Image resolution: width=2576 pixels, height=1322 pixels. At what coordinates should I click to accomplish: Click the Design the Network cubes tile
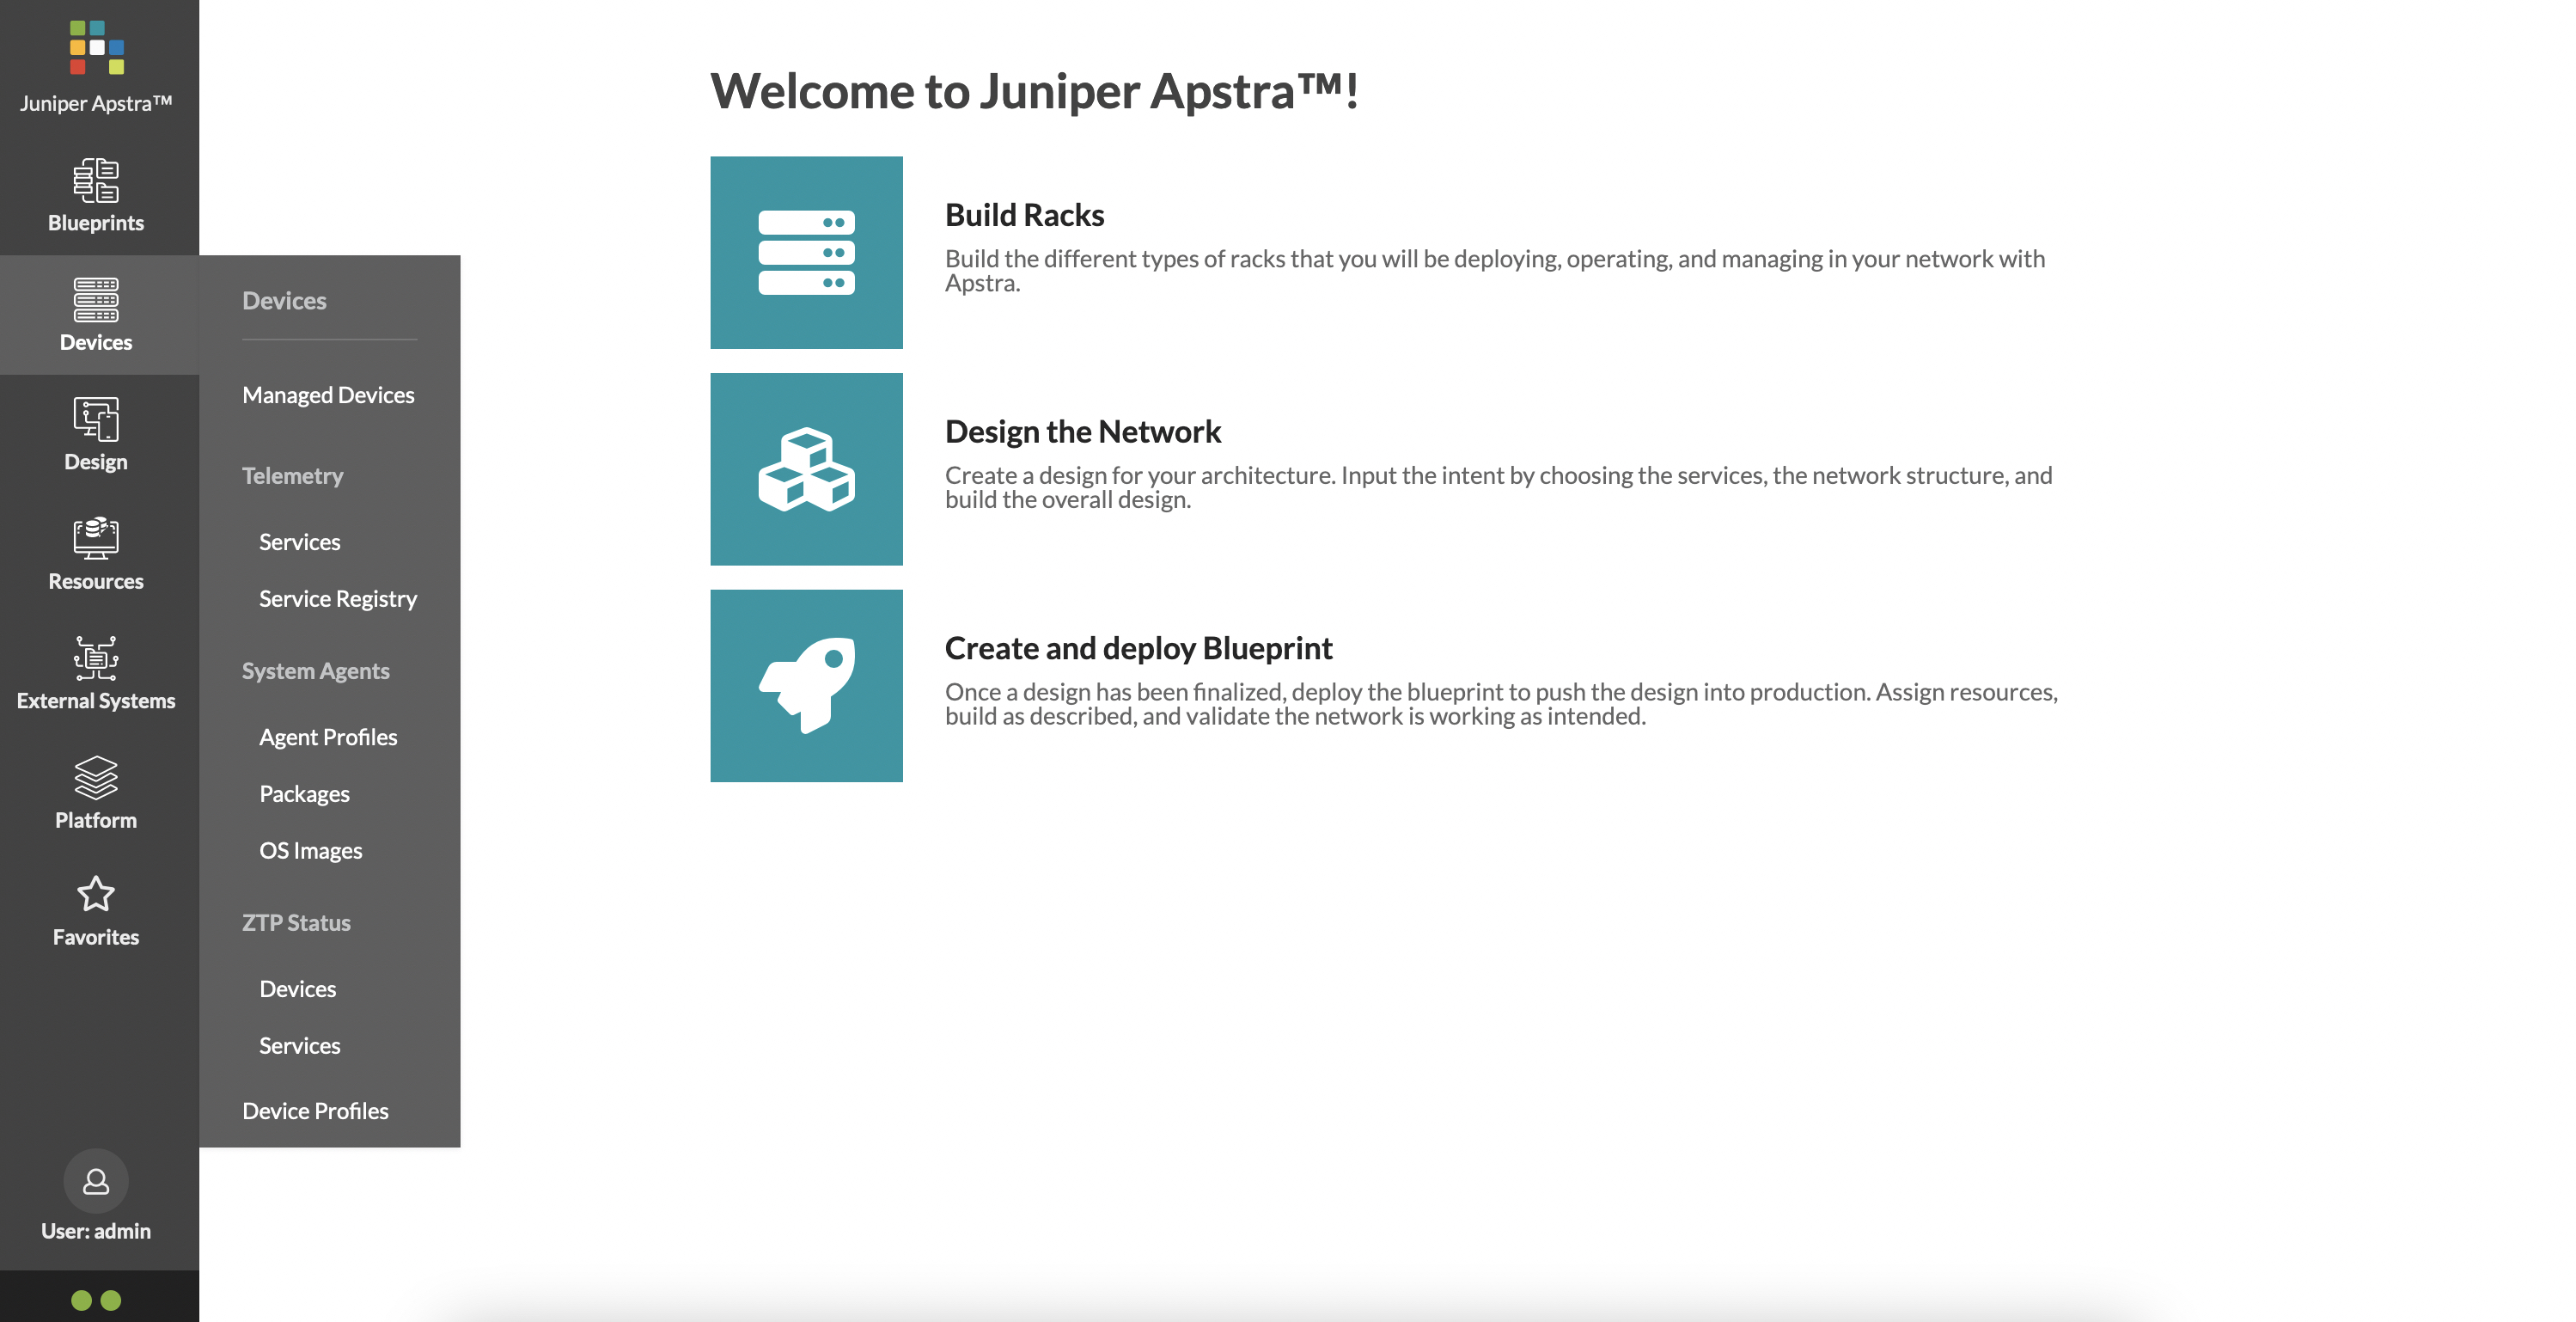(x=806, y=469)
